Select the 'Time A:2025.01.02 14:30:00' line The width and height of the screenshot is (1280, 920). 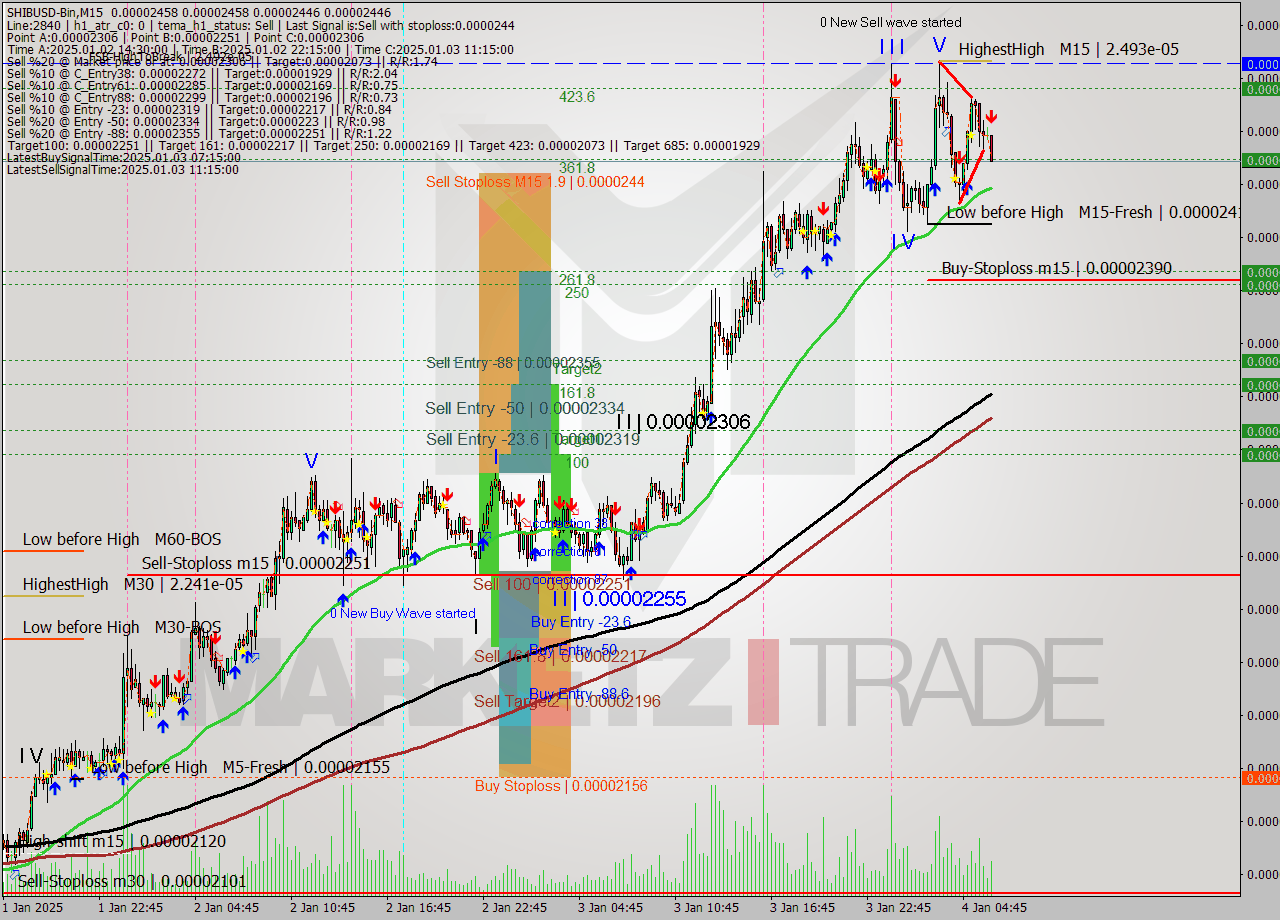click(260, 49)
